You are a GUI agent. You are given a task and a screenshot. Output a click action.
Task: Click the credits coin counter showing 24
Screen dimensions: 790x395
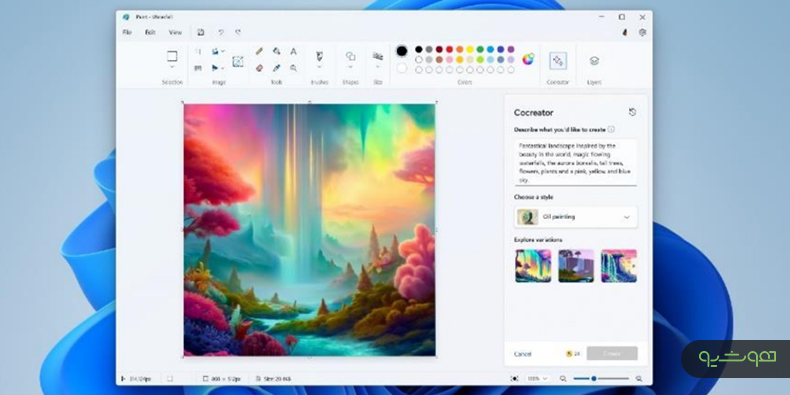pos(573,354)
